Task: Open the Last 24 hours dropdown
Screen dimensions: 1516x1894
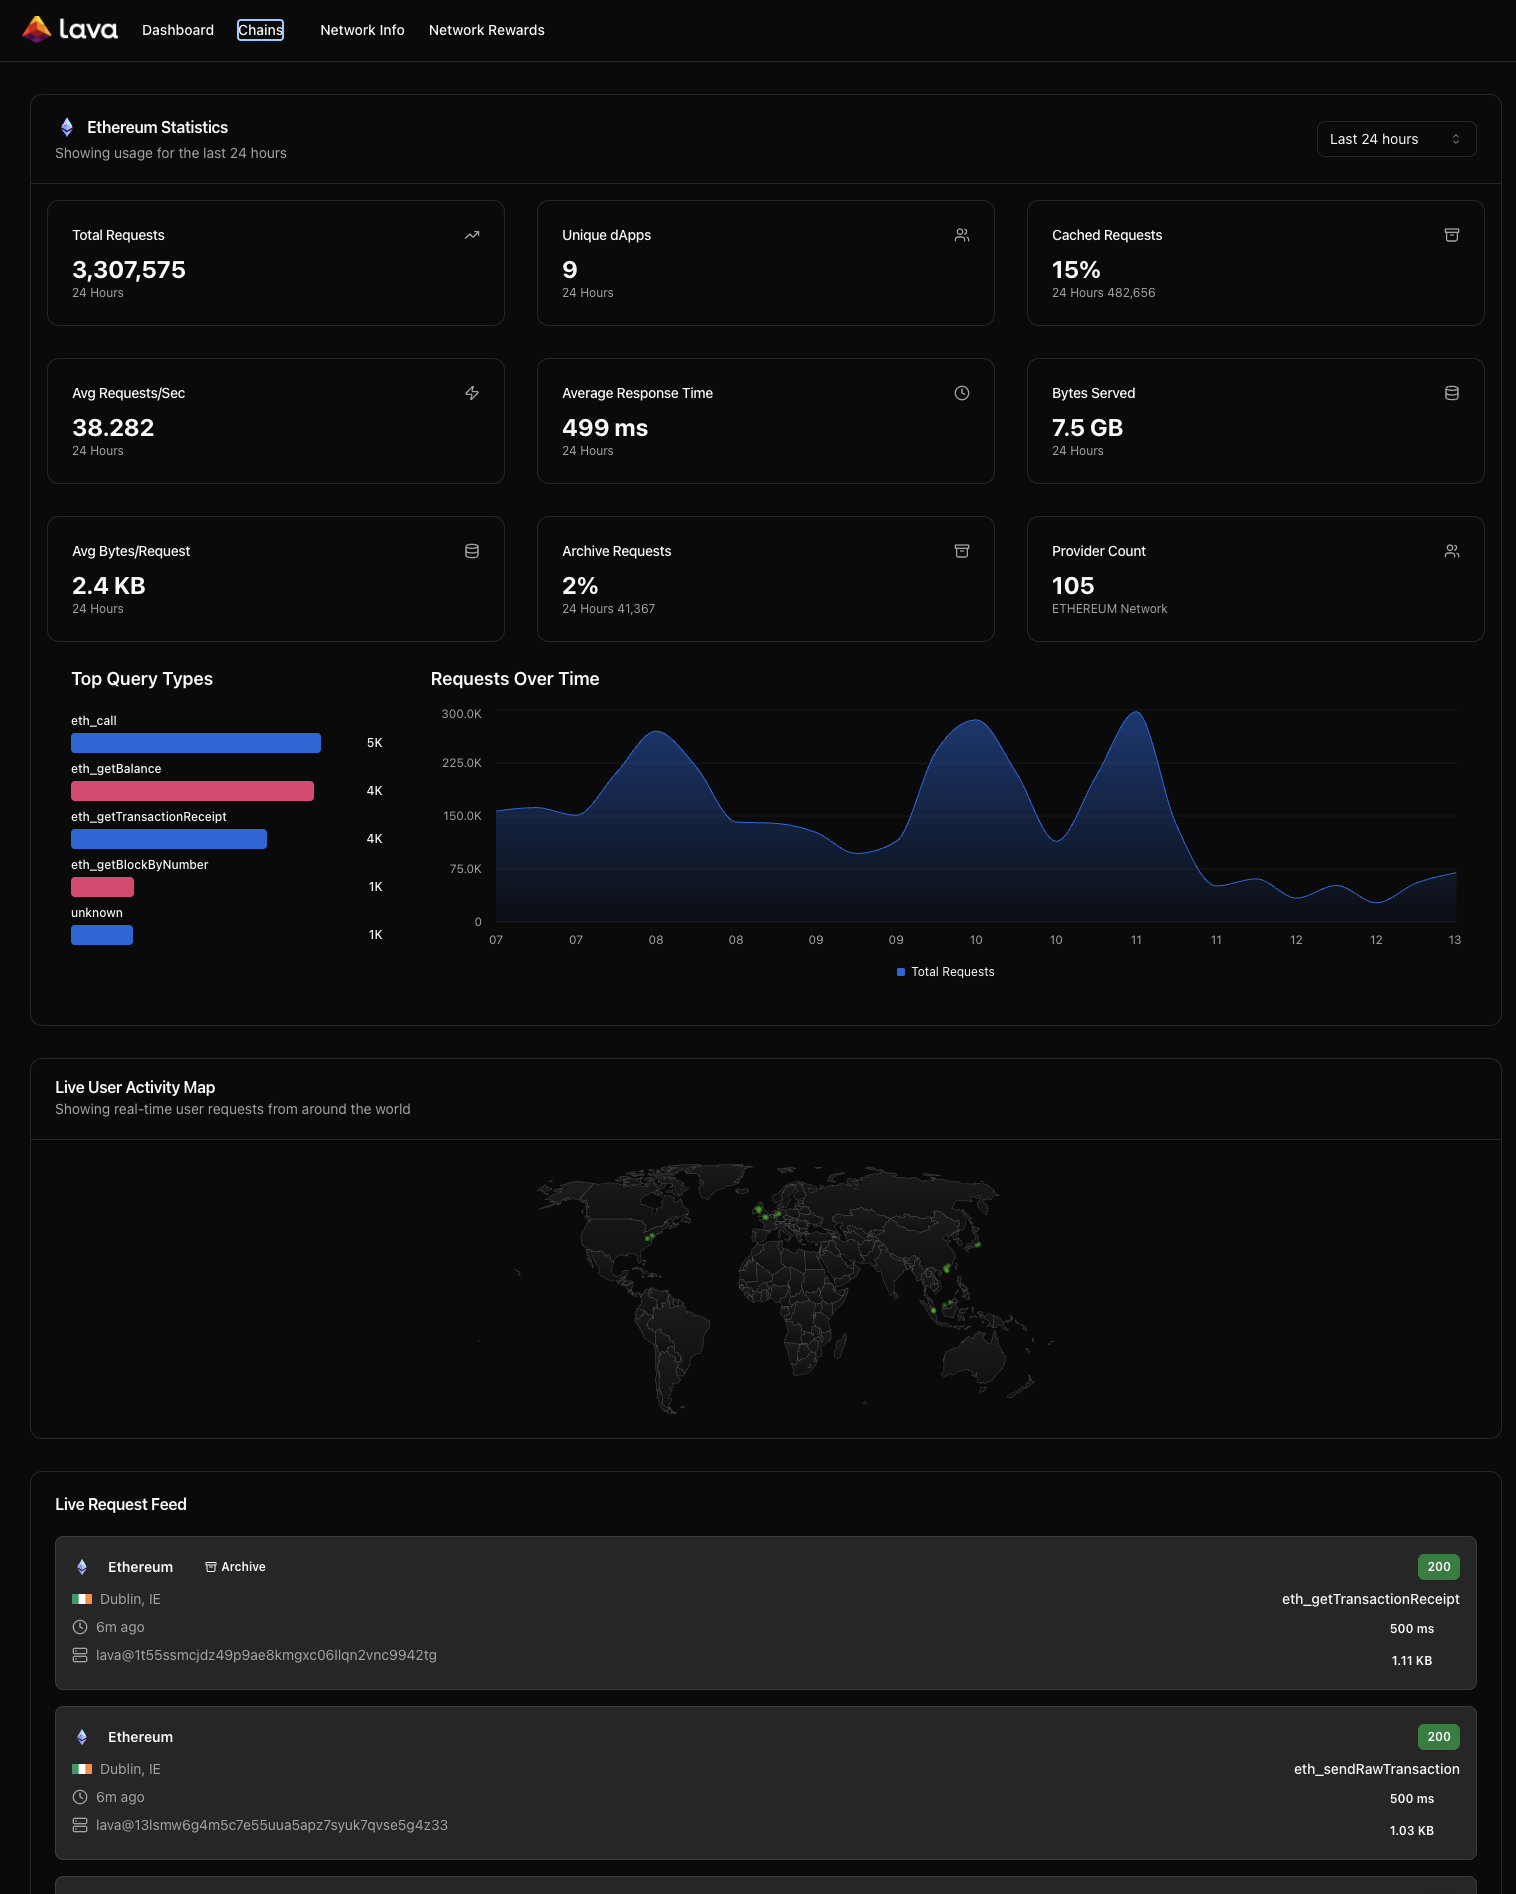Action: point(1396,139)
